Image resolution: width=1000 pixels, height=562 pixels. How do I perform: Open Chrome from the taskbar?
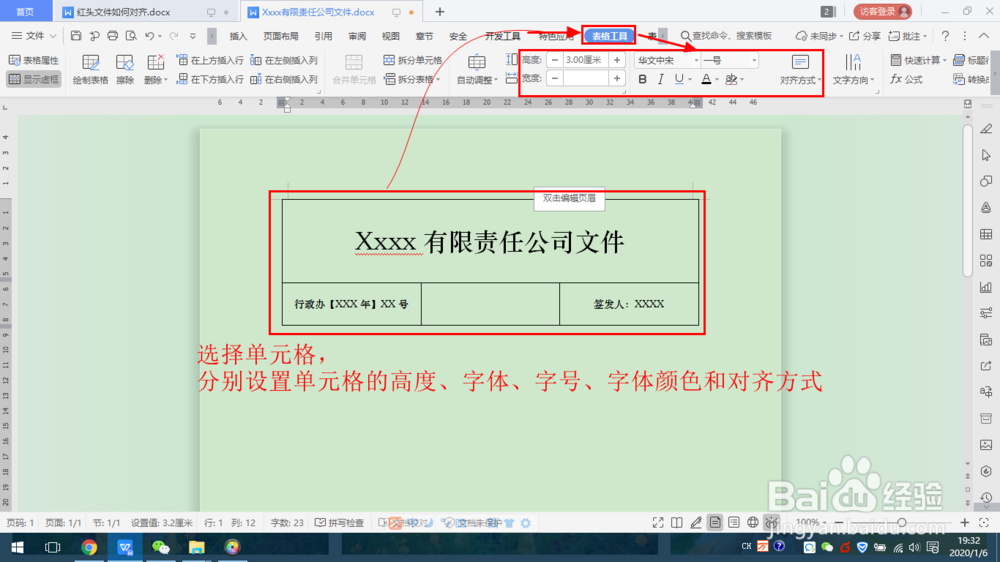[89, 547]
